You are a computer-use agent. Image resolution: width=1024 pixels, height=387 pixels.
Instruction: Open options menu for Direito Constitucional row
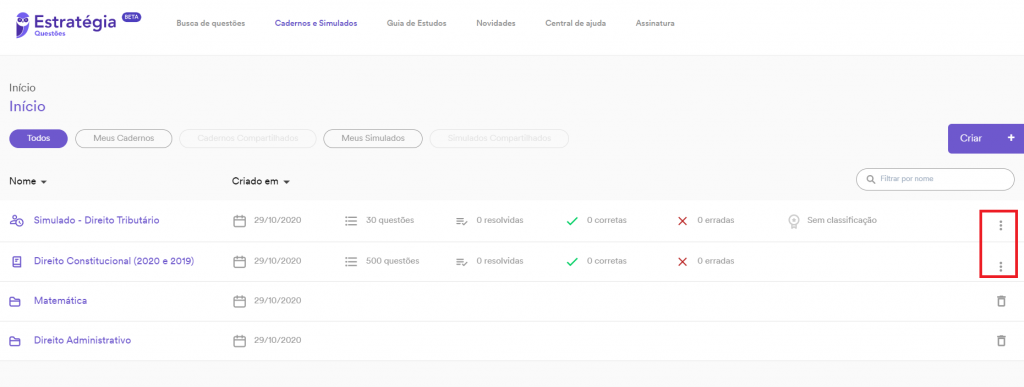(x=1000, y=266)
